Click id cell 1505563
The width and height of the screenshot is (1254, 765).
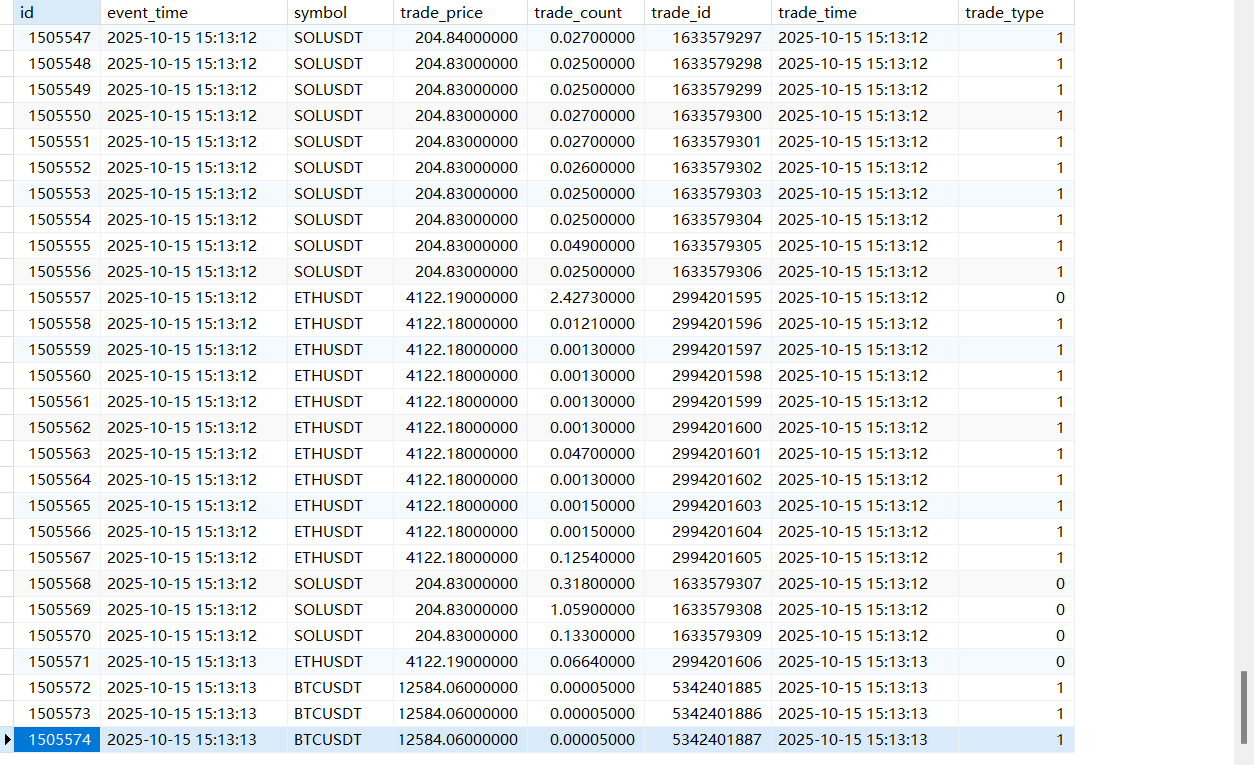(58, 454)
